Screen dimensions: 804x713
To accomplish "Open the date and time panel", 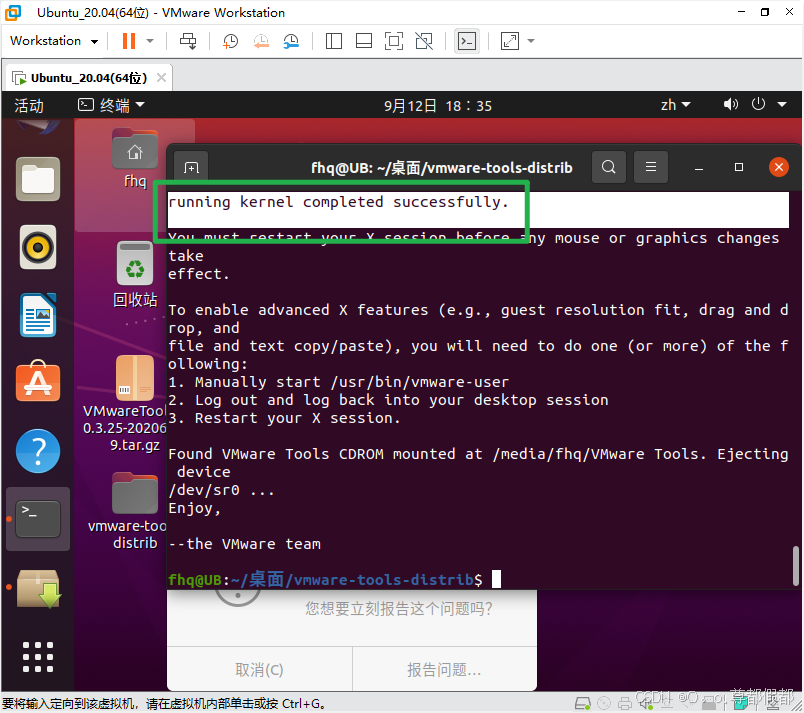I will [438, 106].
